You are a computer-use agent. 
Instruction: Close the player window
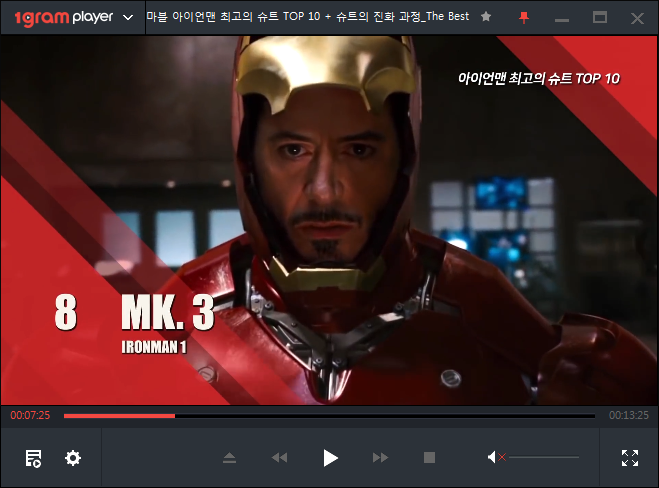point(637,18)
